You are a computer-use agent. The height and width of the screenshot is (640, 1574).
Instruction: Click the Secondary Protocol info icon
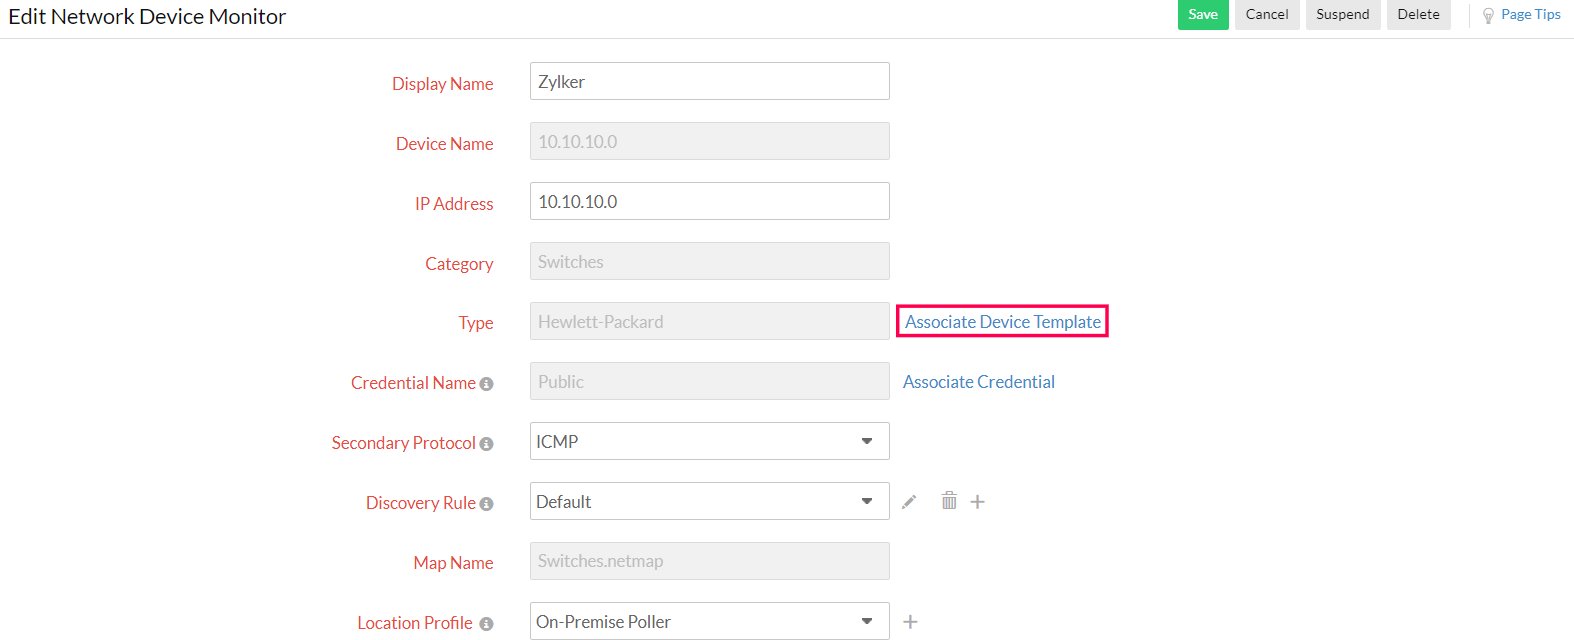[487, 443]
